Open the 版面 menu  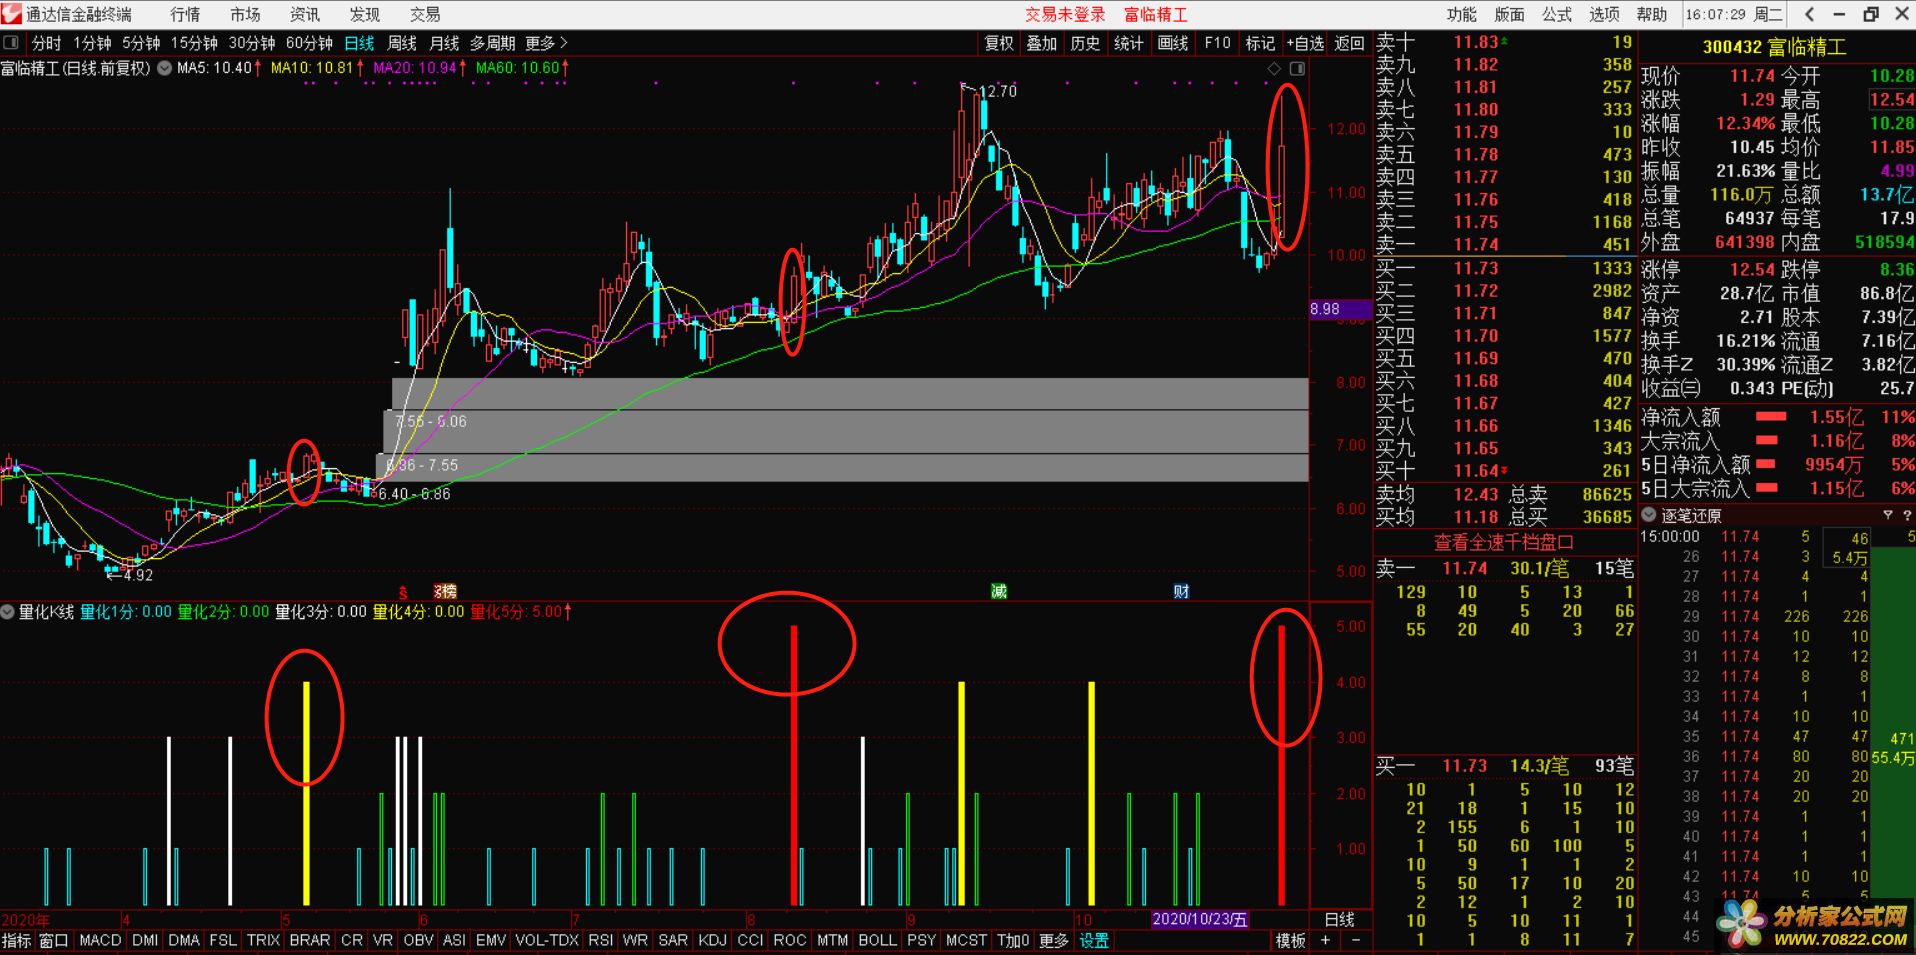1510,14
